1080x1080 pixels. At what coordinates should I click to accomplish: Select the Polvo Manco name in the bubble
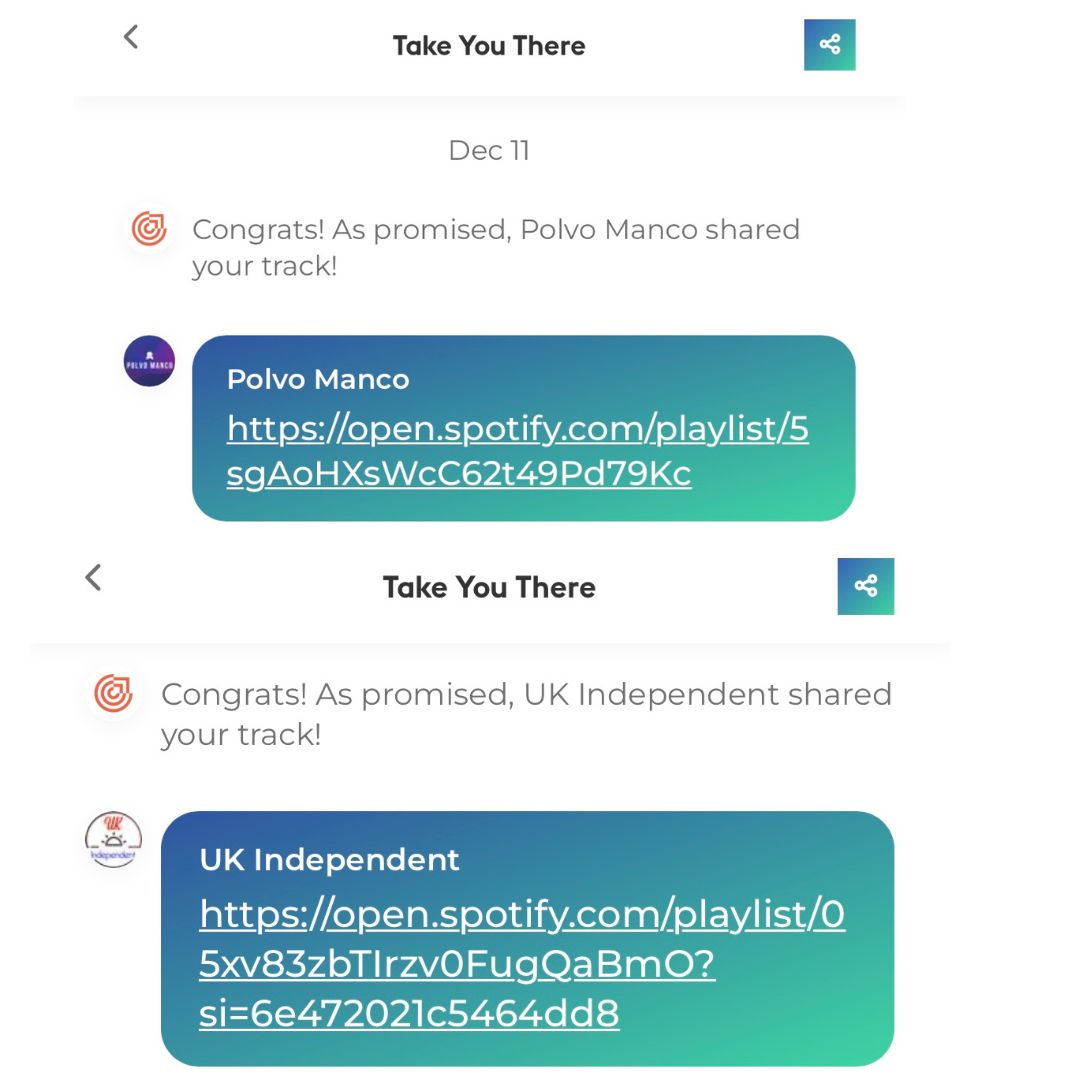[x=318, y=380]
